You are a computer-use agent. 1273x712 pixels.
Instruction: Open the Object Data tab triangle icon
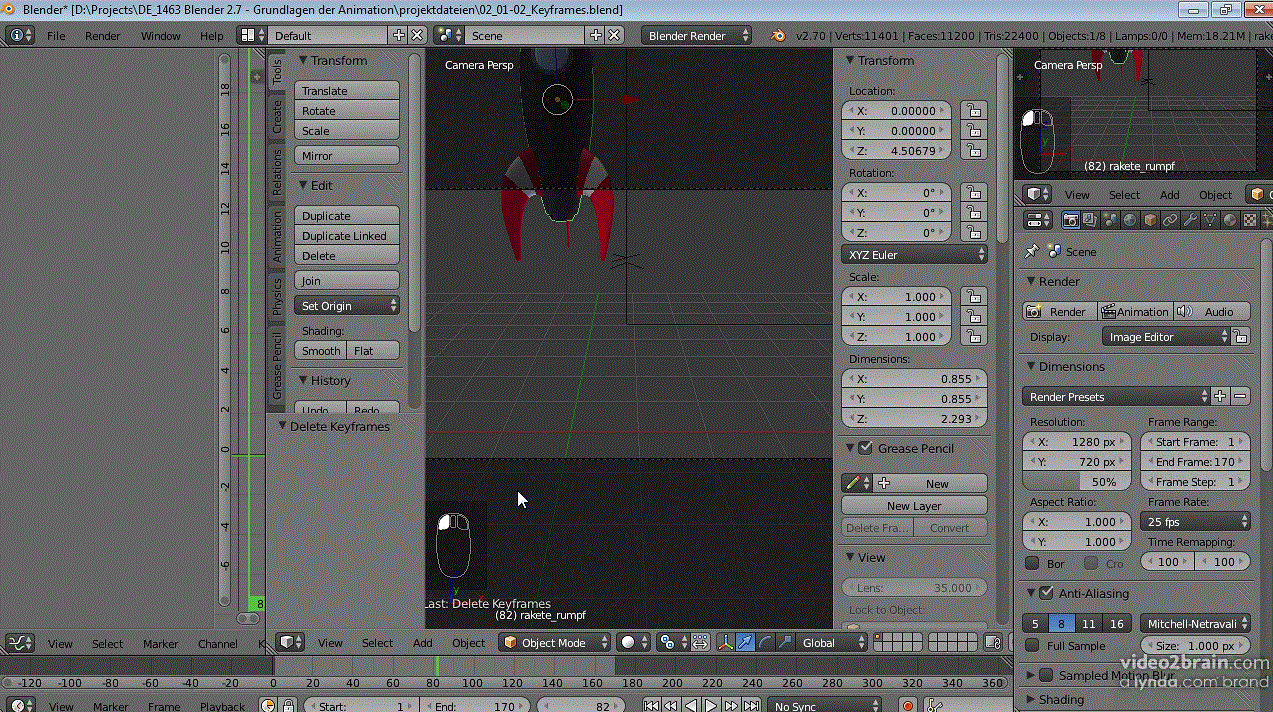[x=1210, y=220]
